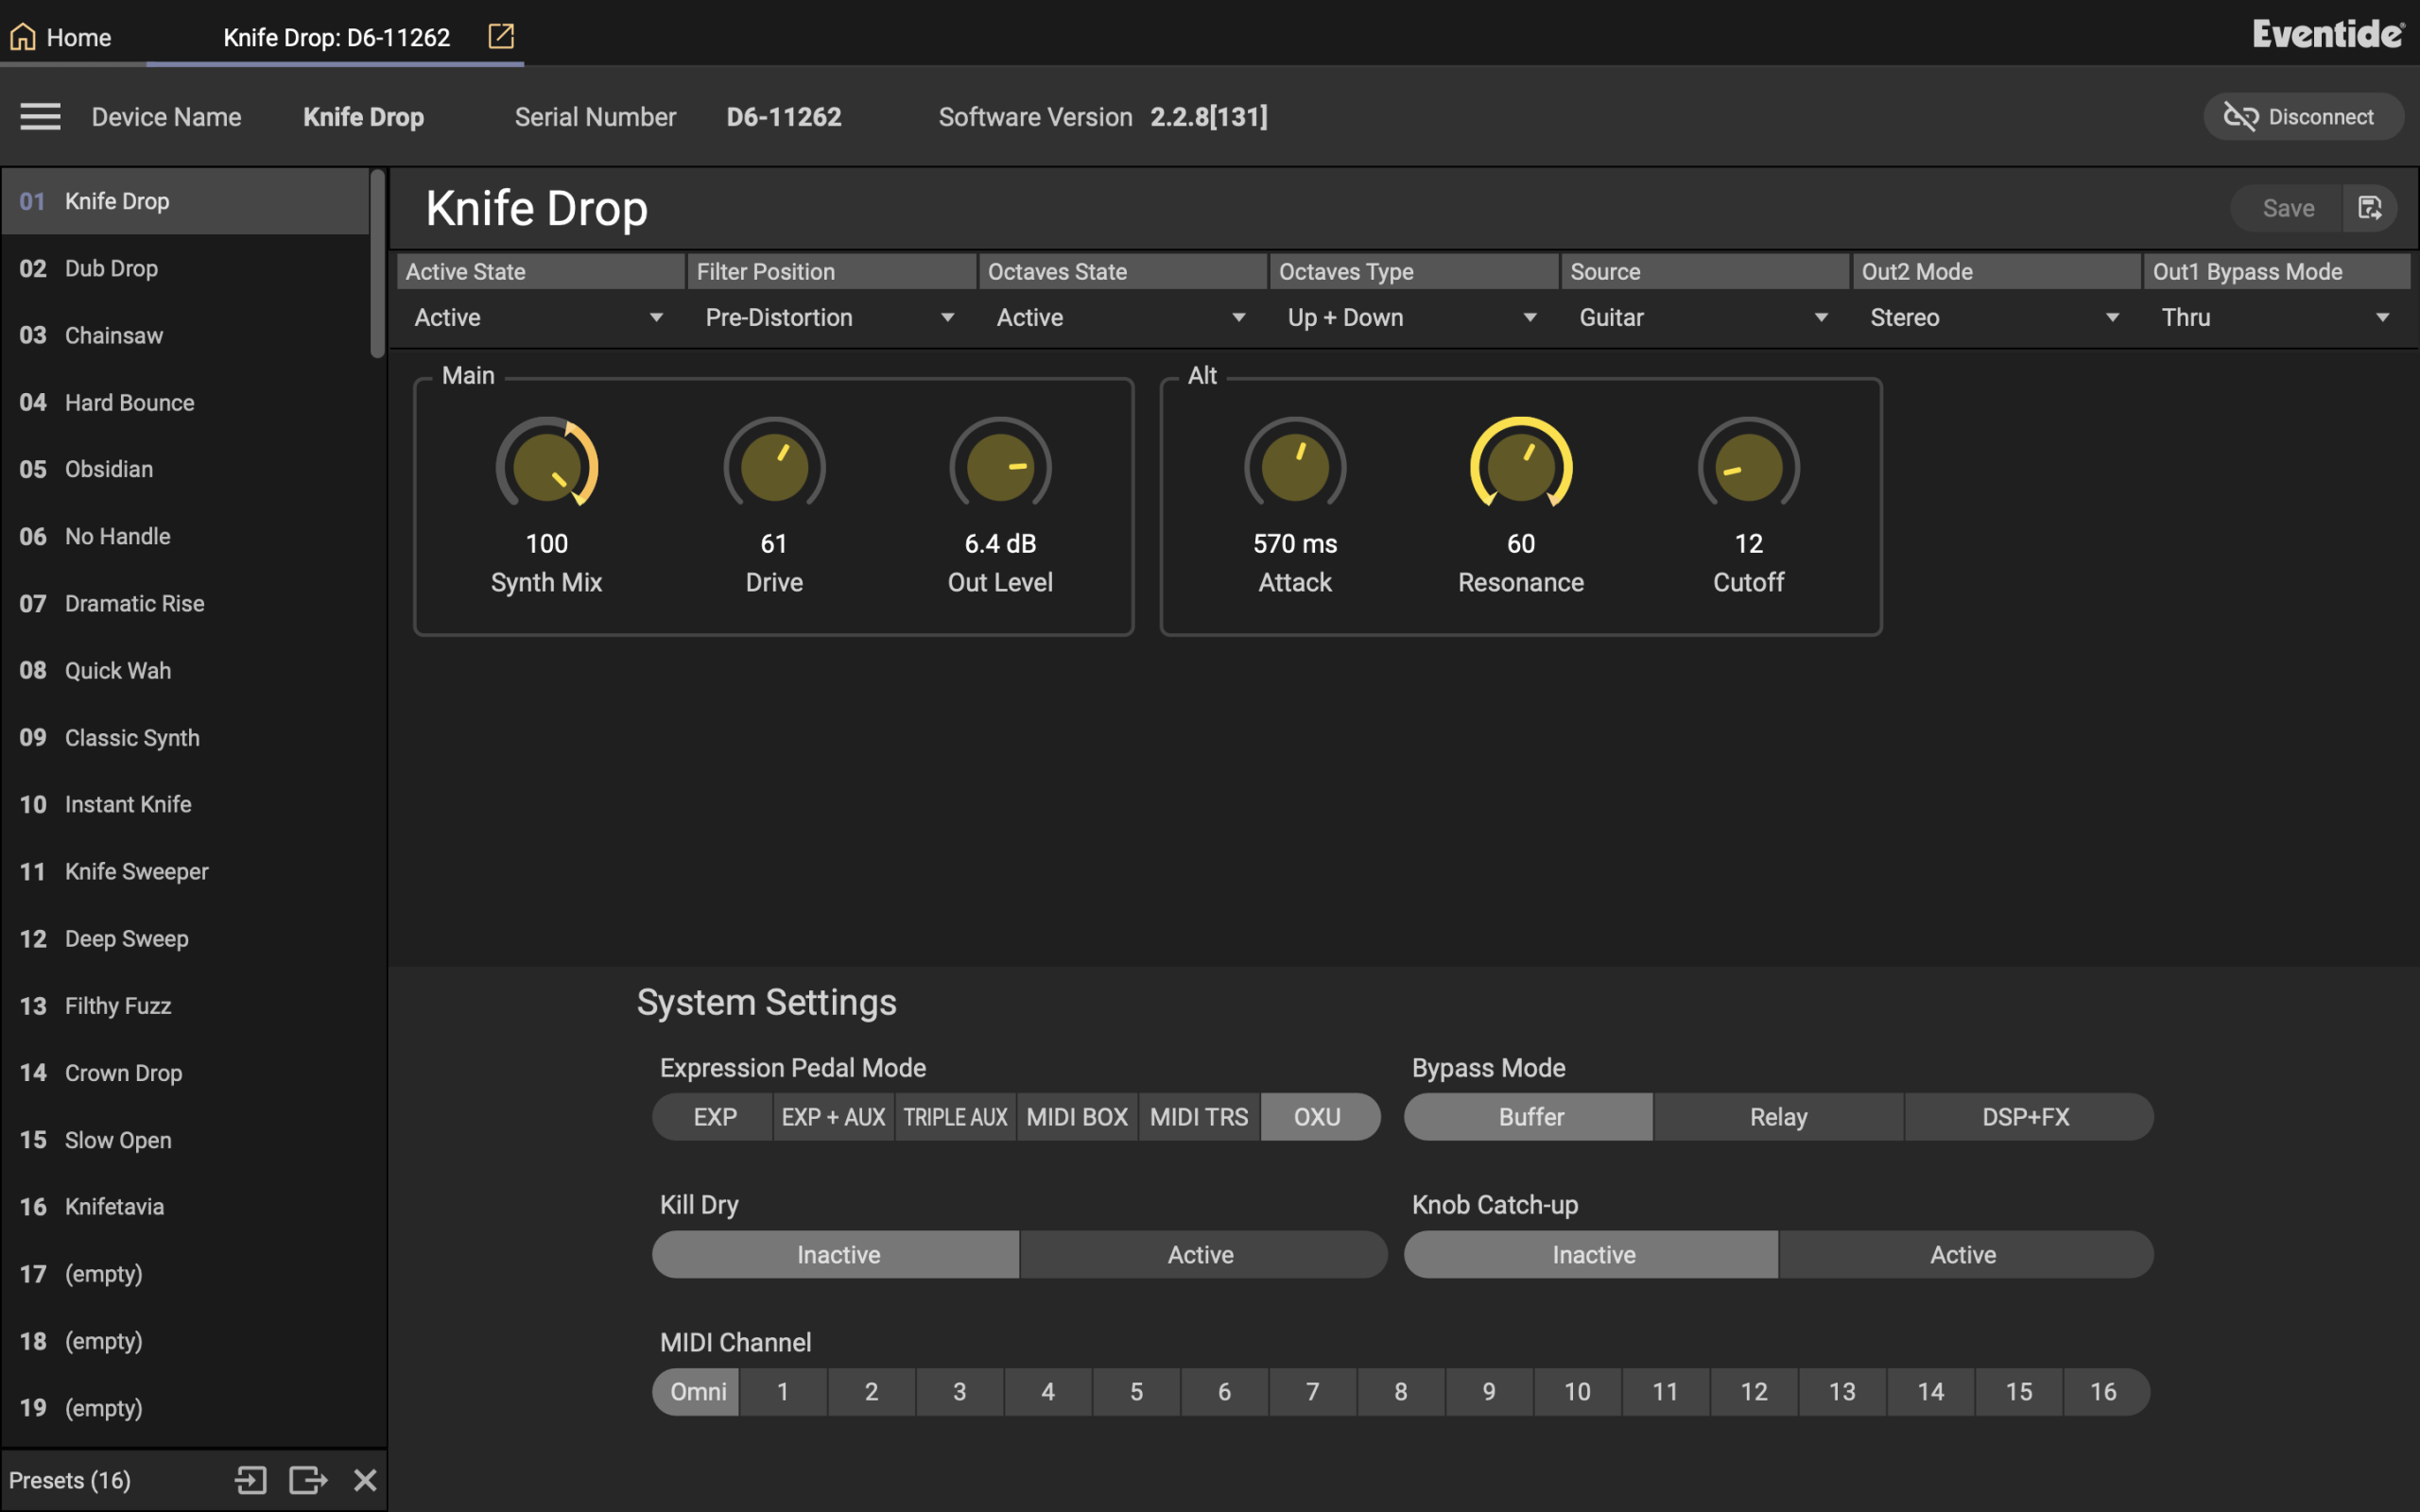Click the Disconnect link icon button
The image size is (2420, 1512).
tap(2302, 117)
